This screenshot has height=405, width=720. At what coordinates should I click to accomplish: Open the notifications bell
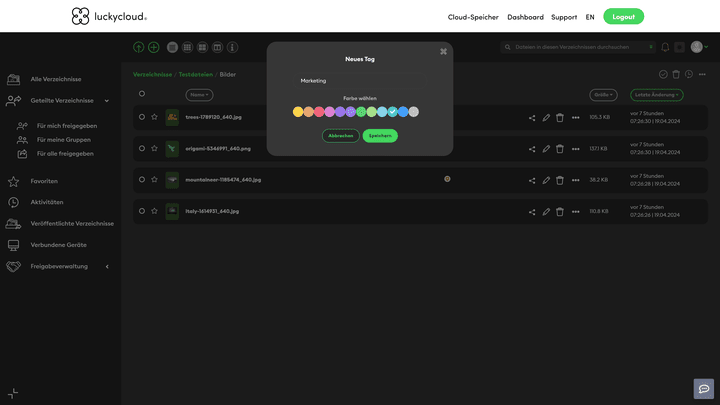665,47
